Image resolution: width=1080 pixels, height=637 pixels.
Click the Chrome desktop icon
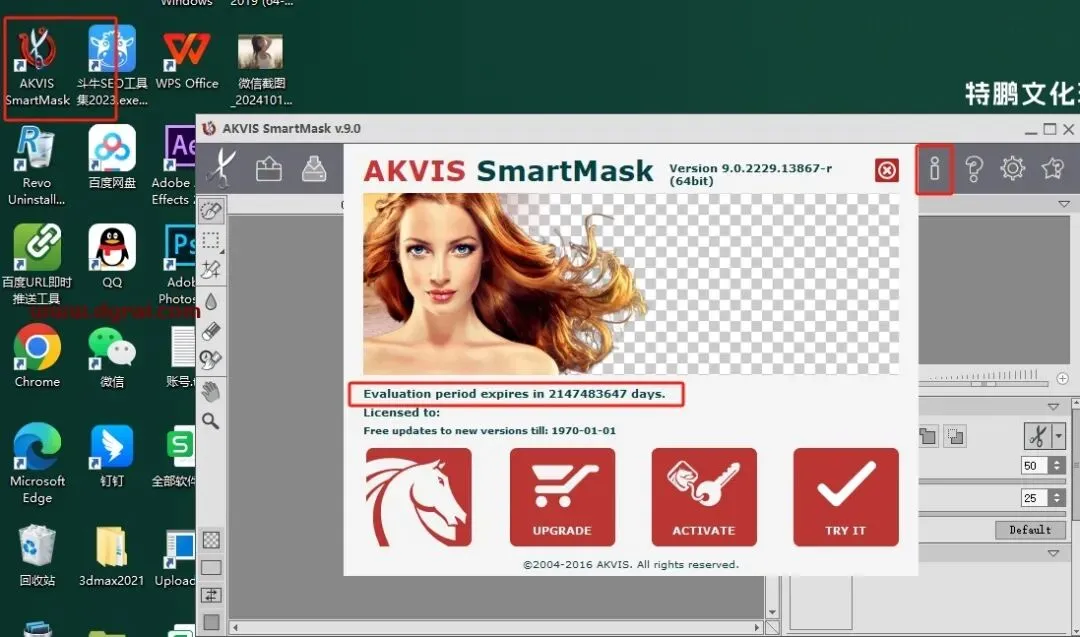pos(37,357)
